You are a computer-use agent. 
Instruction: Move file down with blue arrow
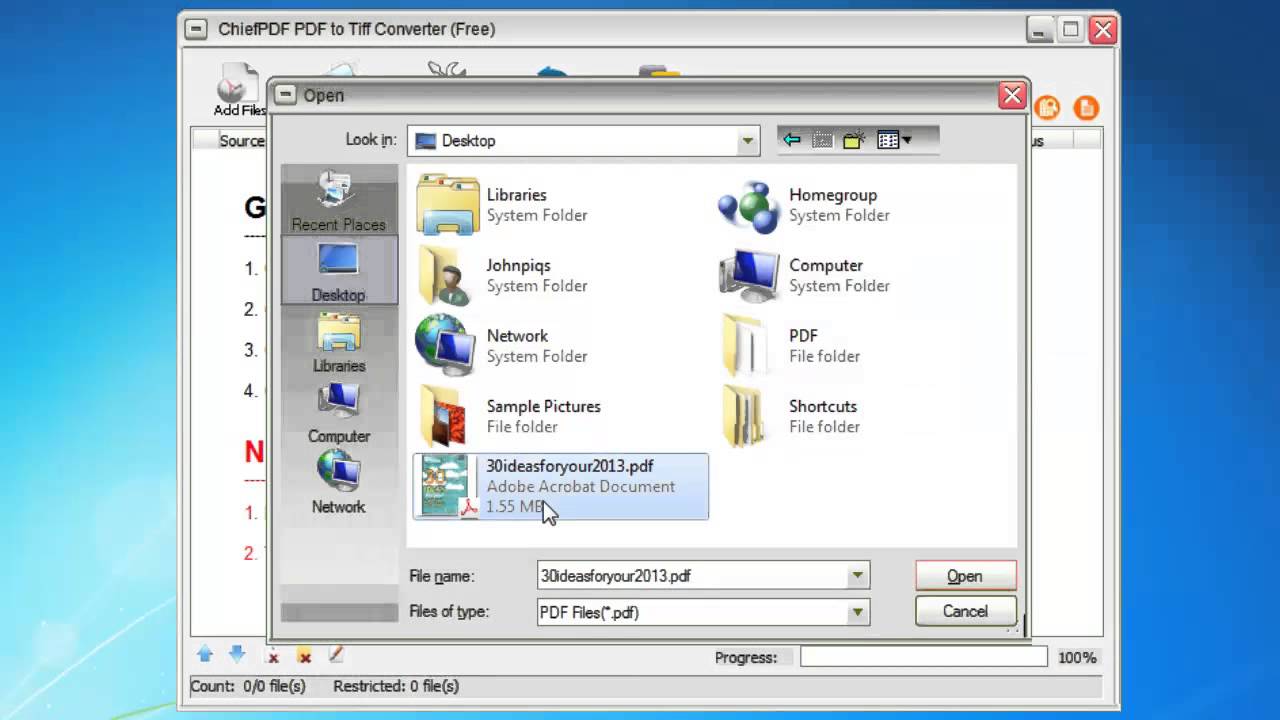(x=237, y=655)
